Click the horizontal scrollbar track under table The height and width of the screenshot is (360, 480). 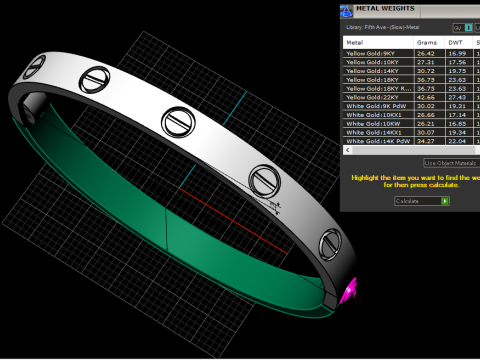(413, 150)
